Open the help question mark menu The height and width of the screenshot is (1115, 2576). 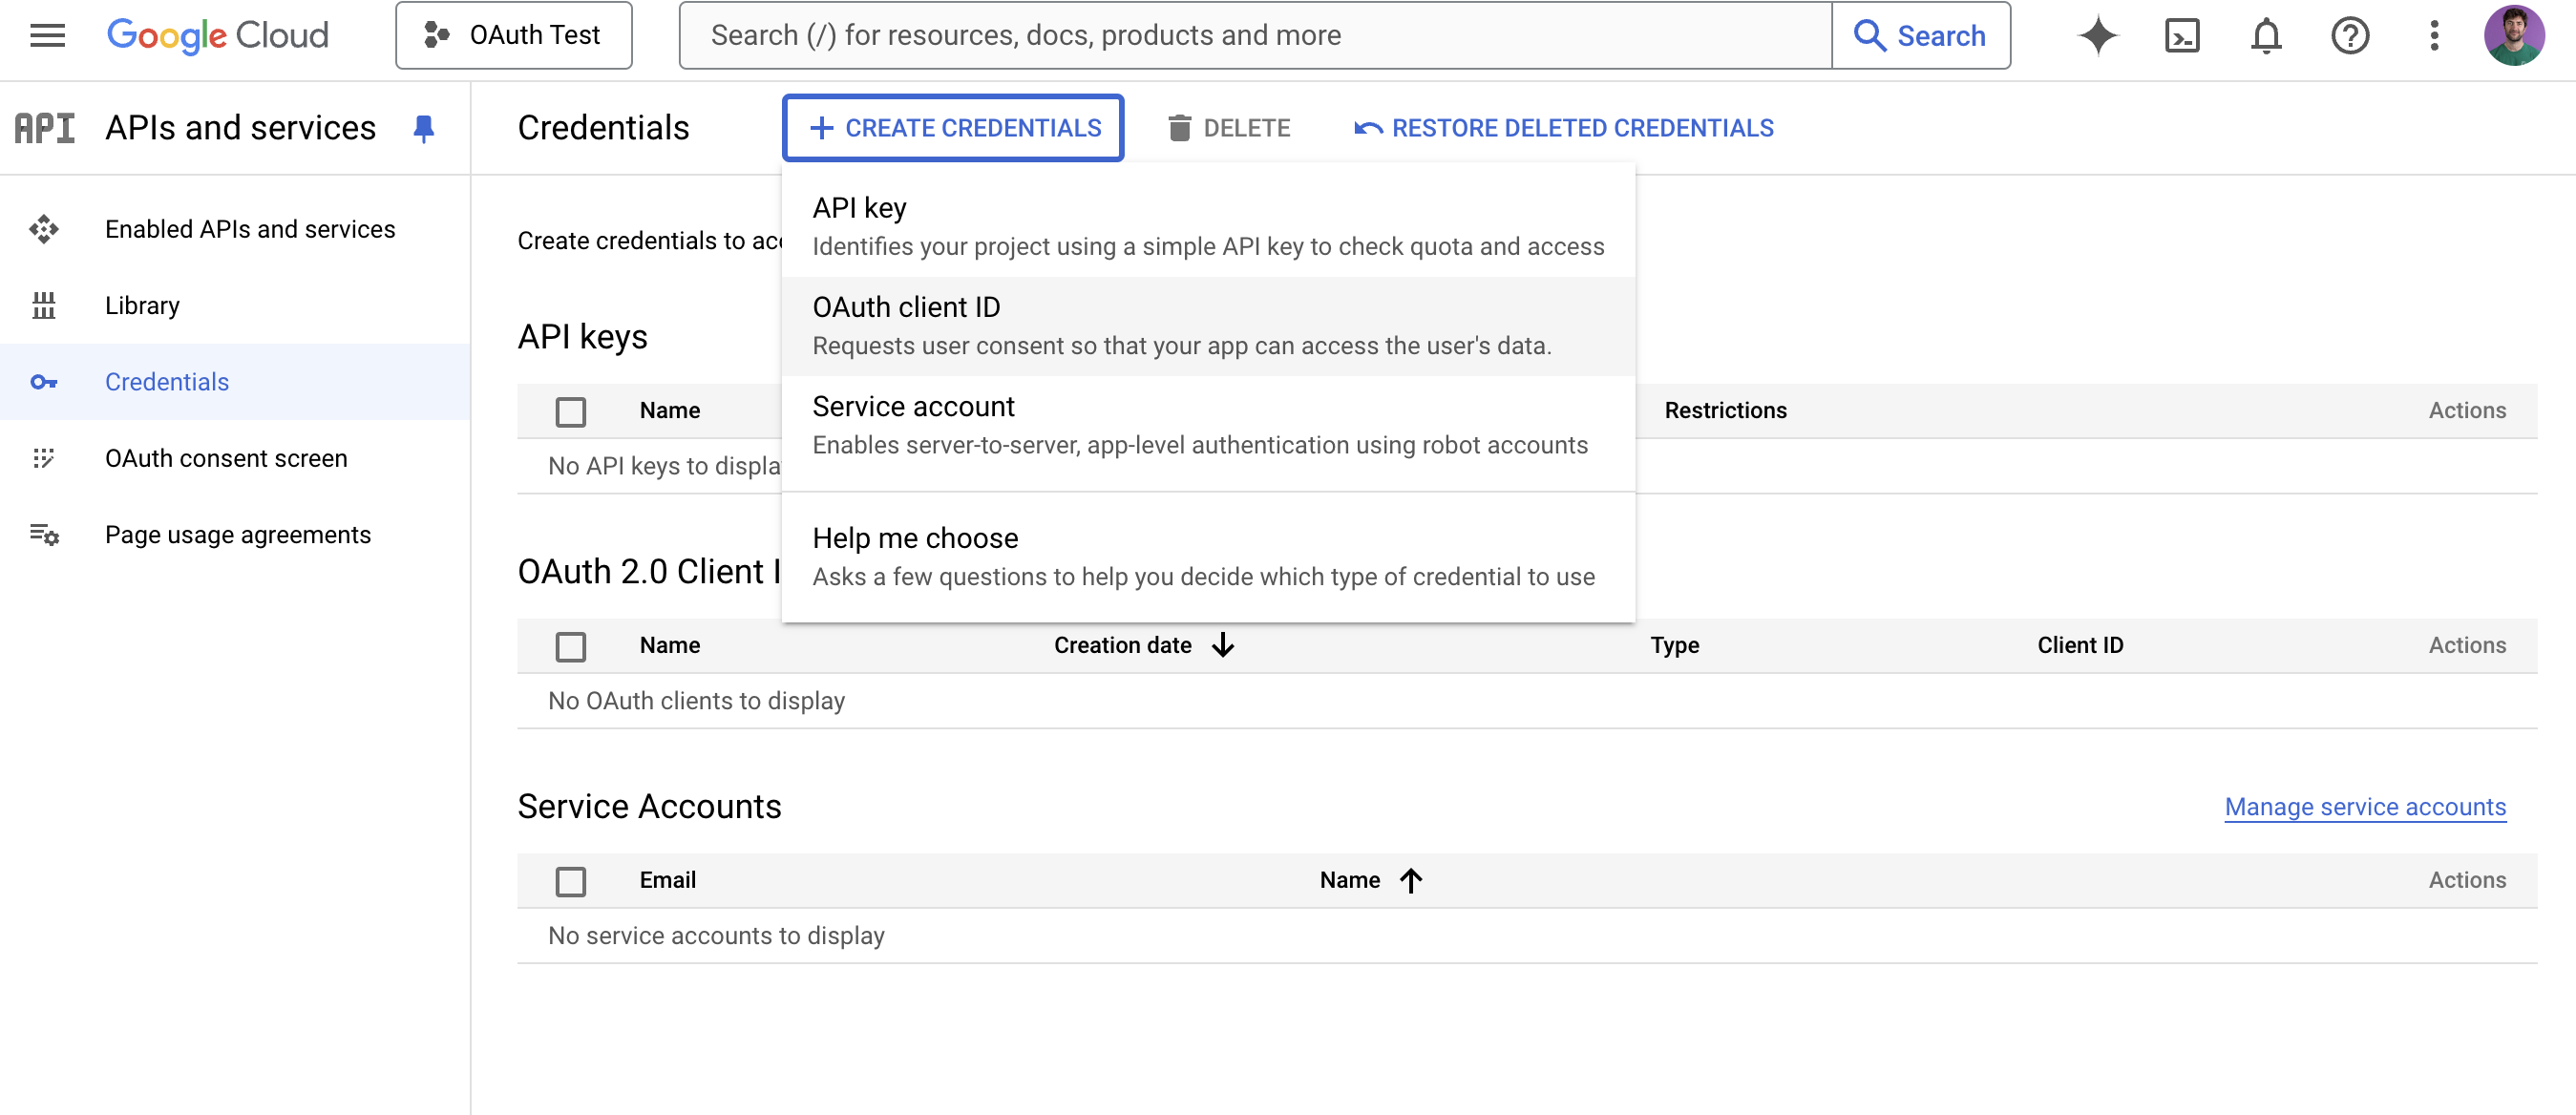coord(2350,35)
